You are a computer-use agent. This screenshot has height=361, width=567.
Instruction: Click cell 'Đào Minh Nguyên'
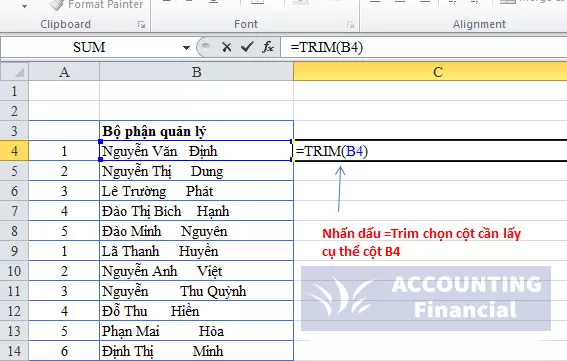click(x=196, y=231)
